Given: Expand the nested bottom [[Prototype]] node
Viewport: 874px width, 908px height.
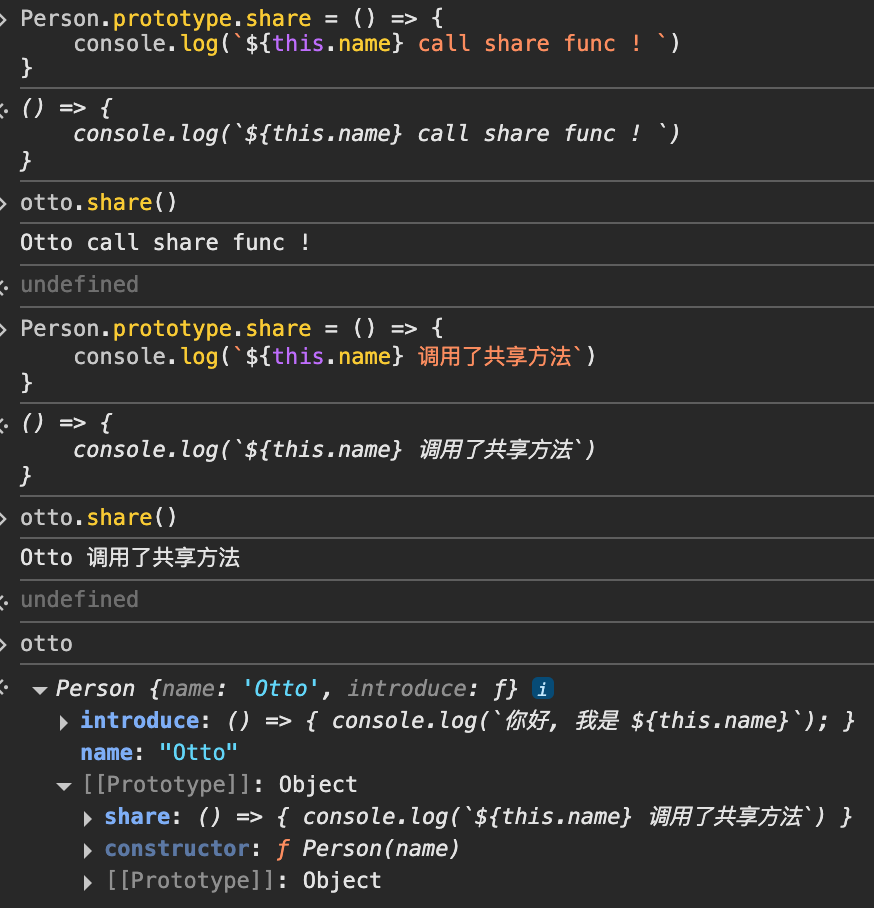Looking at the screenshot, I should (x=89, y=881).
